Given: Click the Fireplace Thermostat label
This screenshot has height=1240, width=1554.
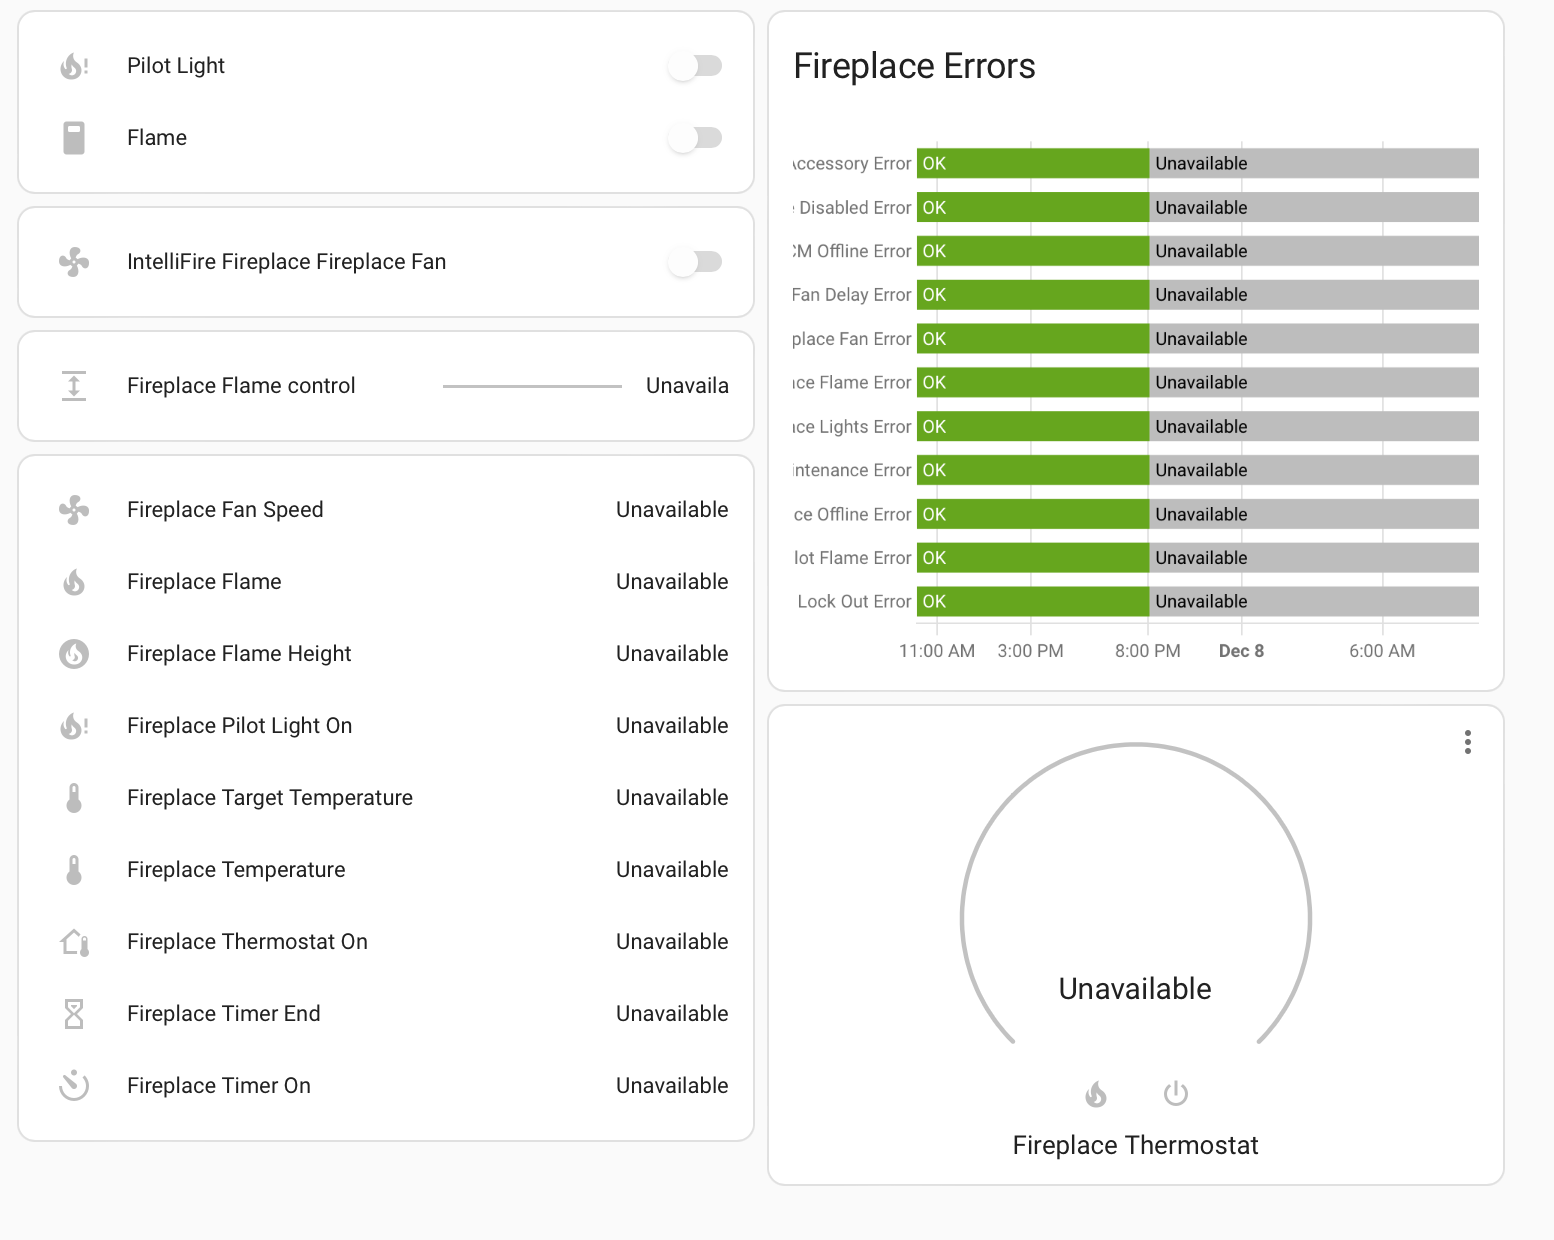Looking at the screenshot, I should coord(1135,1145).
